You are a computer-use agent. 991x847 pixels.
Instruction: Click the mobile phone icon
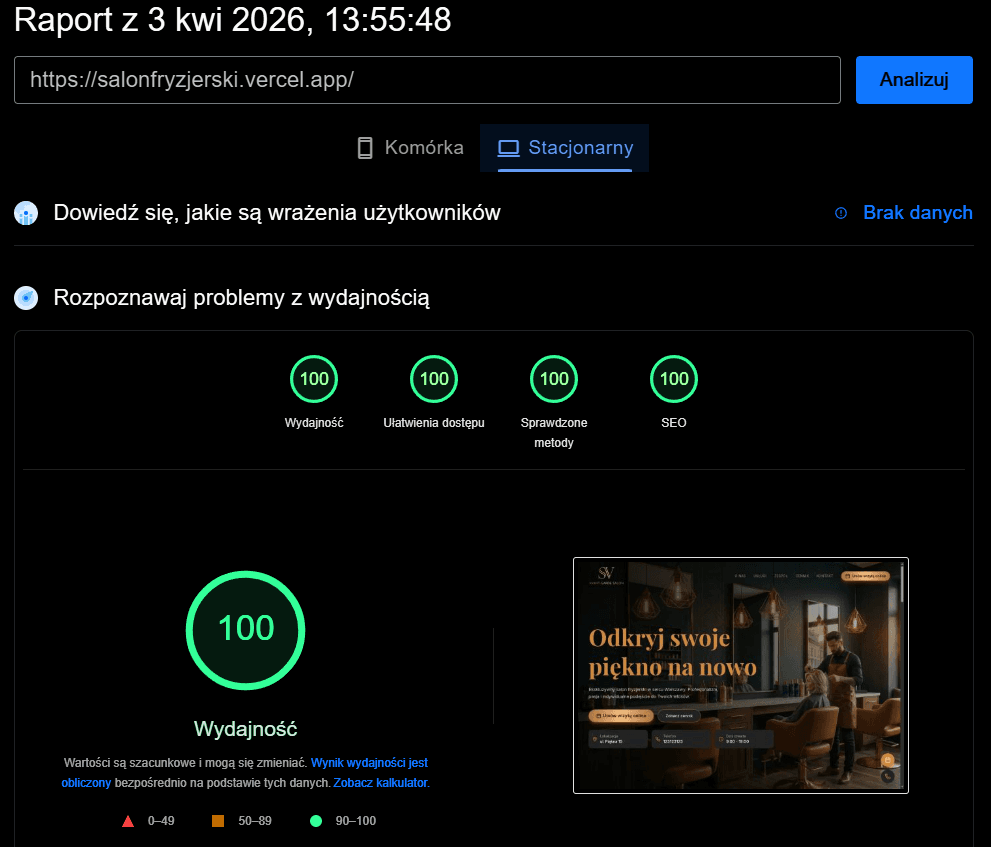(x=365, y=148)
